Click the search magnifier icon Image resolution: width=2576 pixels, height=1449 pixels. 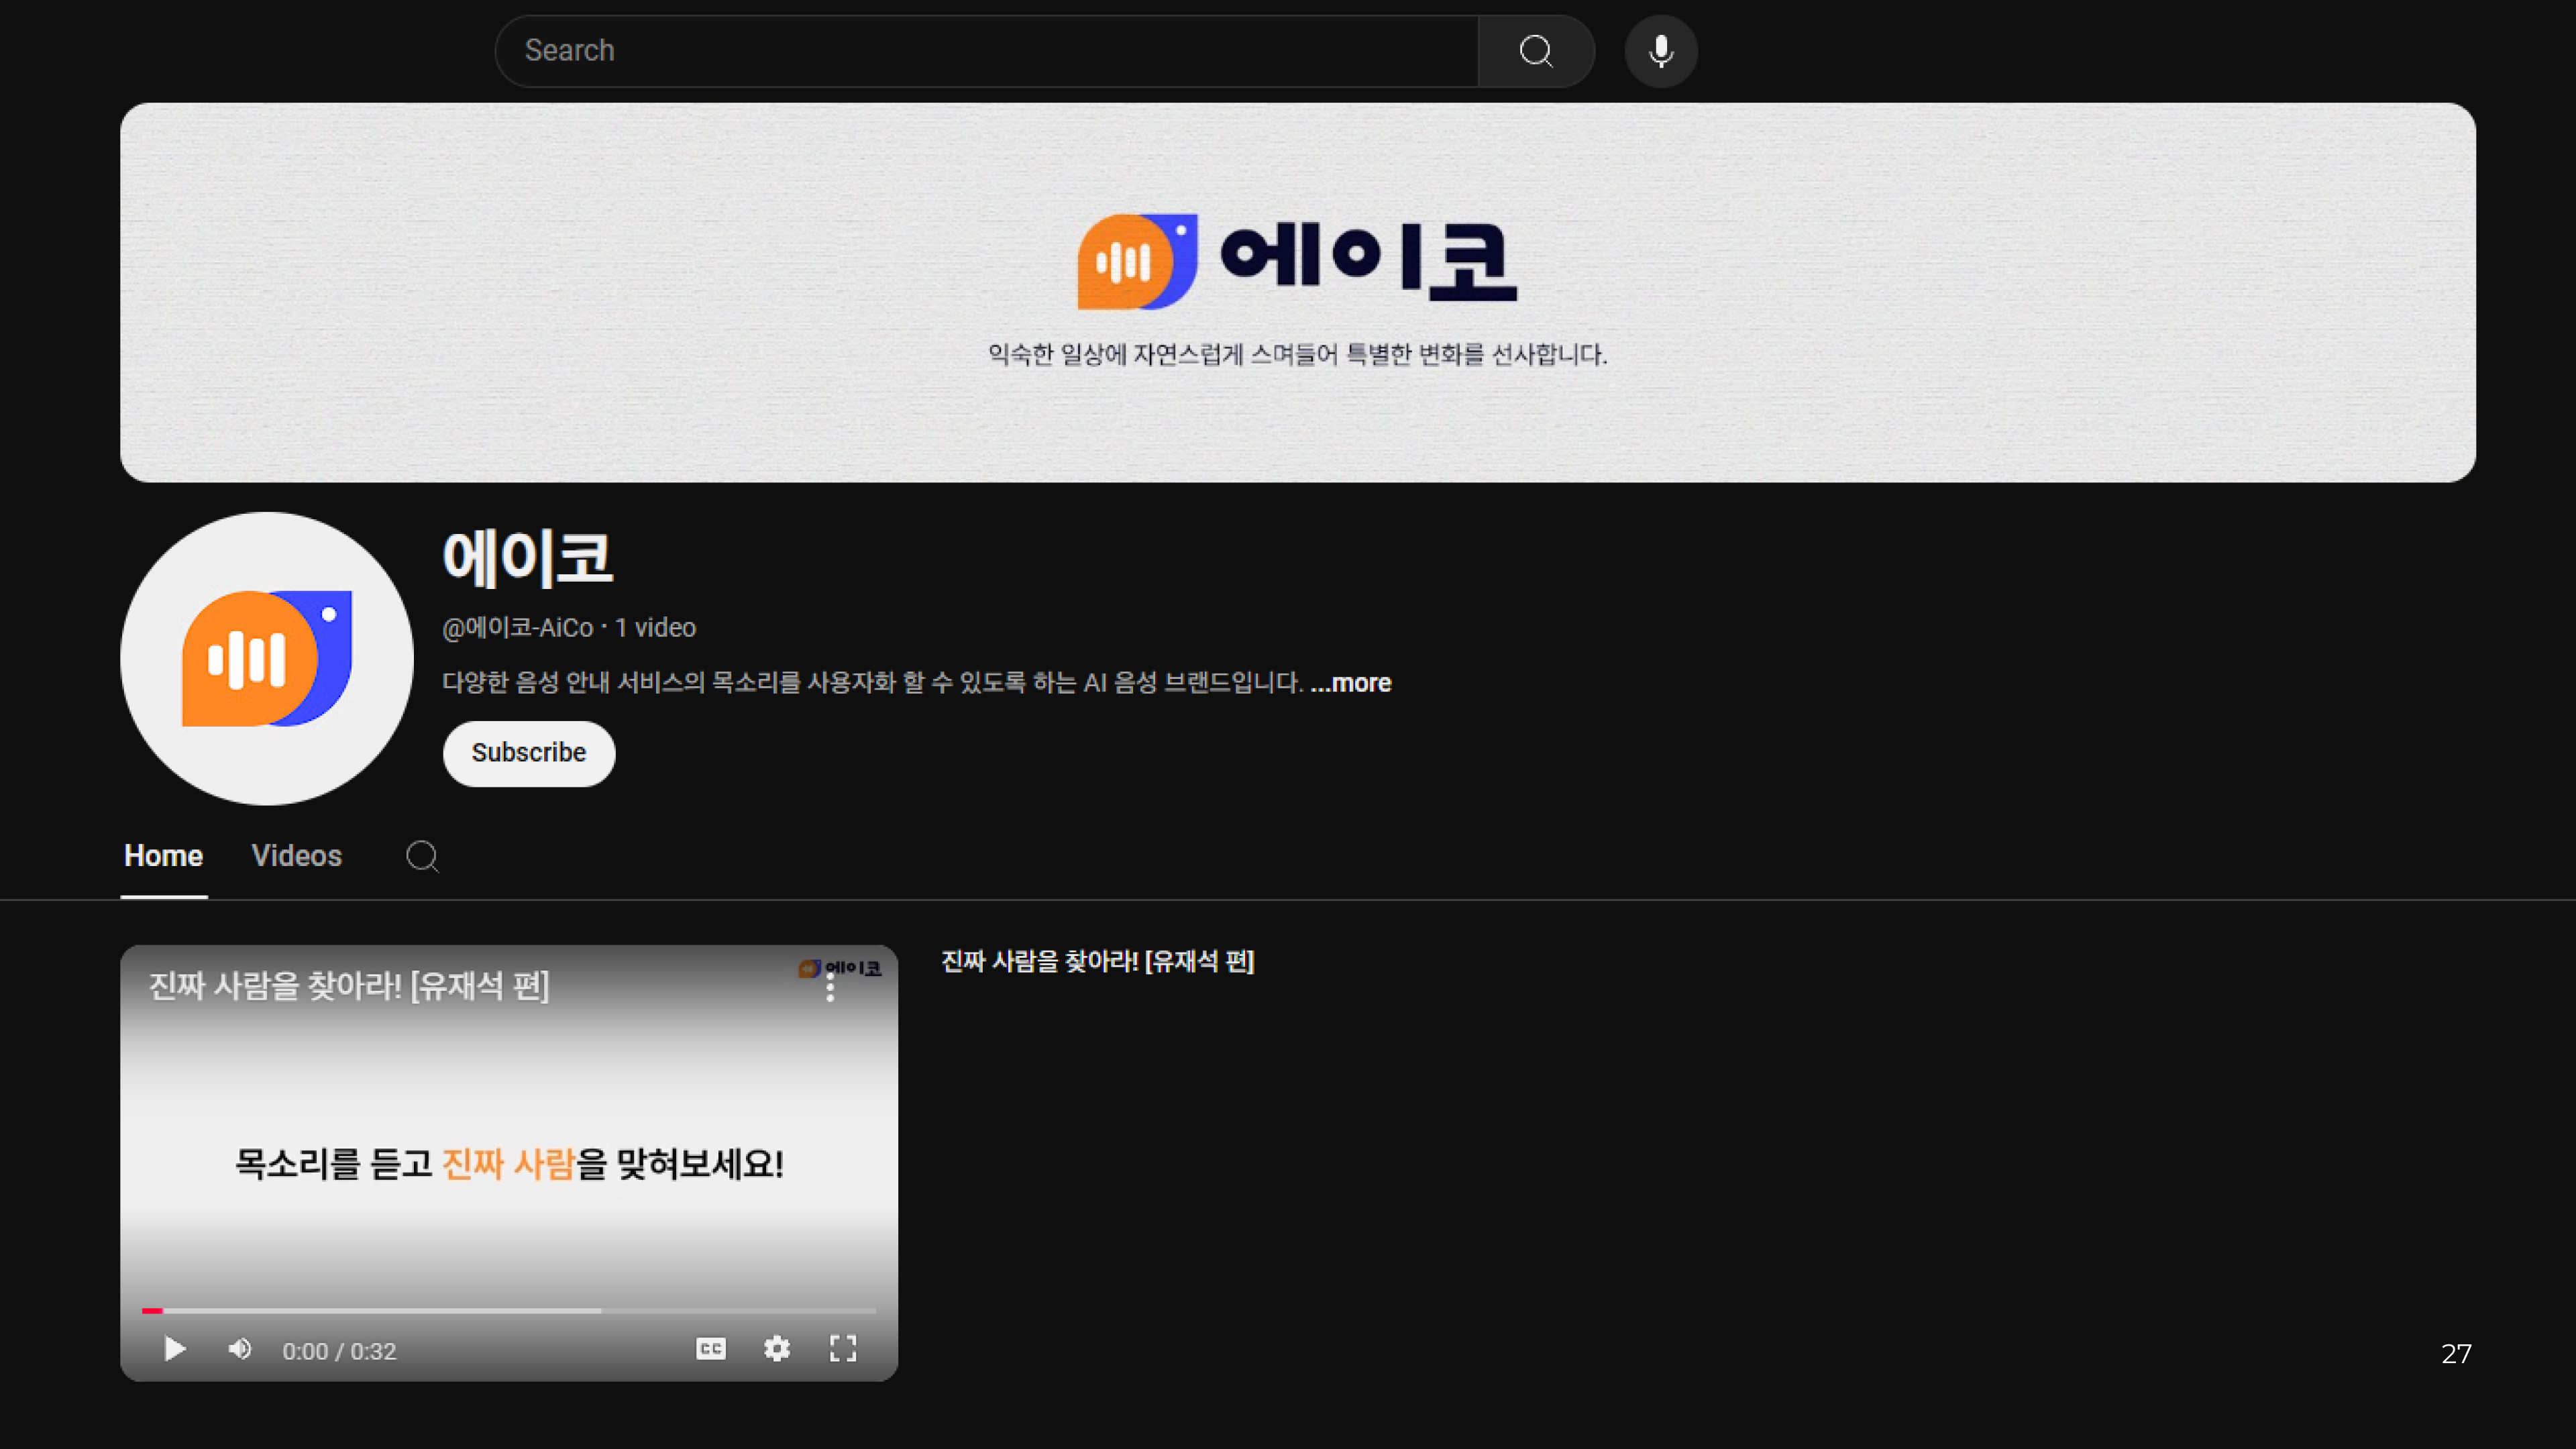click(1535, 51)
